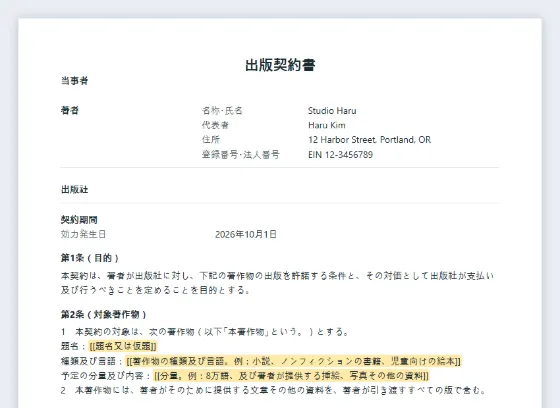Click the 出版社 section heading

click(x=74, y=189)
